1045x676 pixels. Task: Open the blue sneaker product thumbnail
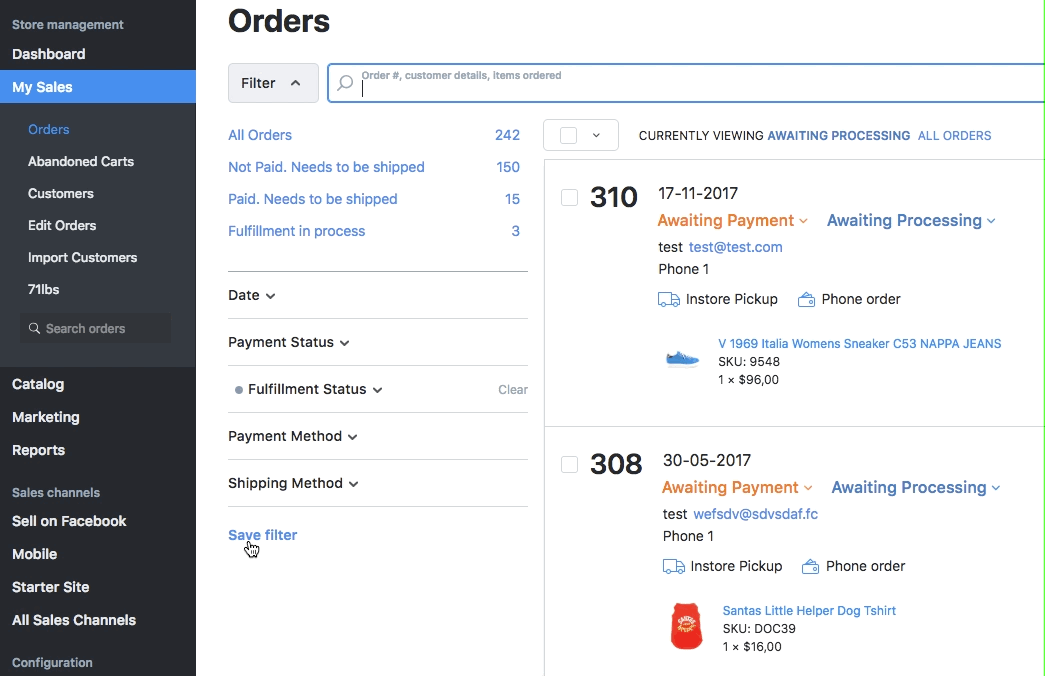682,358
